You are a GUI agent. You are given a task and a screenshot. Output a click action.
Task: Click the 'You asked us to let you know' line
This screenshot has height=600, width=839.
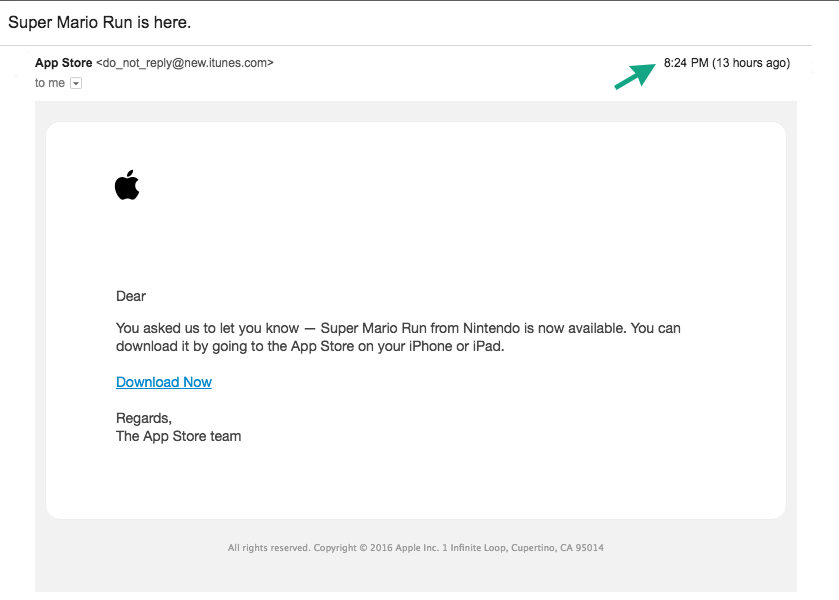point(398,328)
